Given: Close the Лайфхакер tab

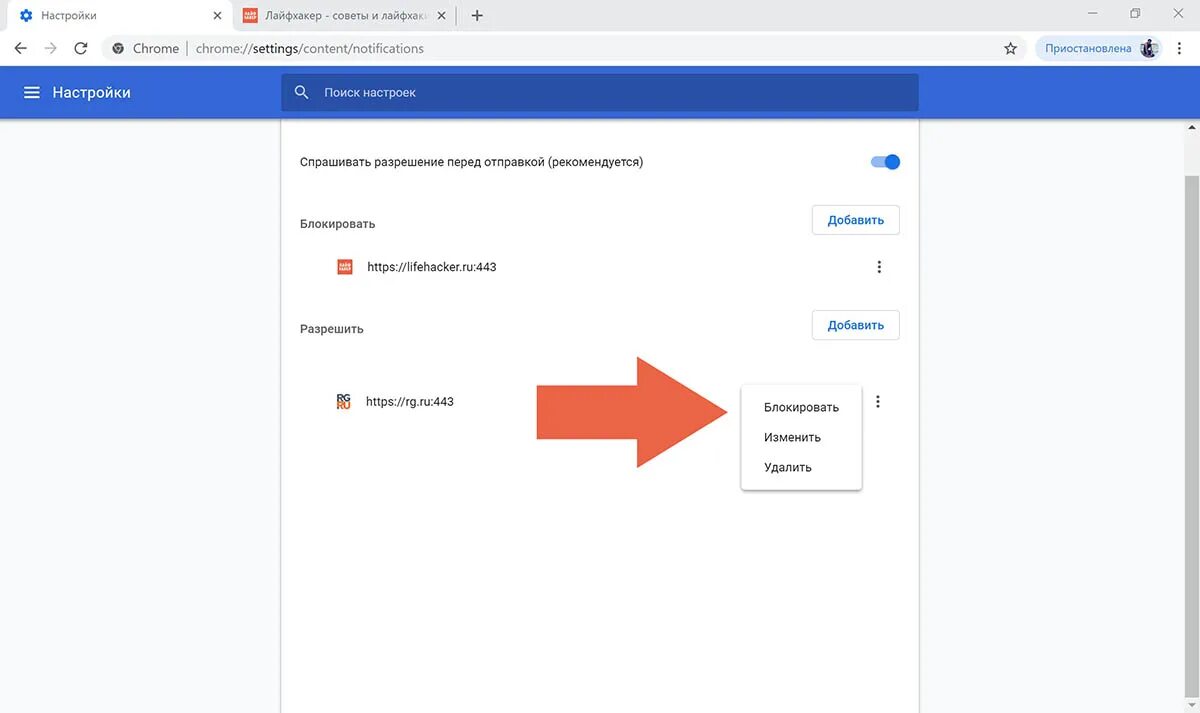Looking at the screenshot, I should coord(441,16).
